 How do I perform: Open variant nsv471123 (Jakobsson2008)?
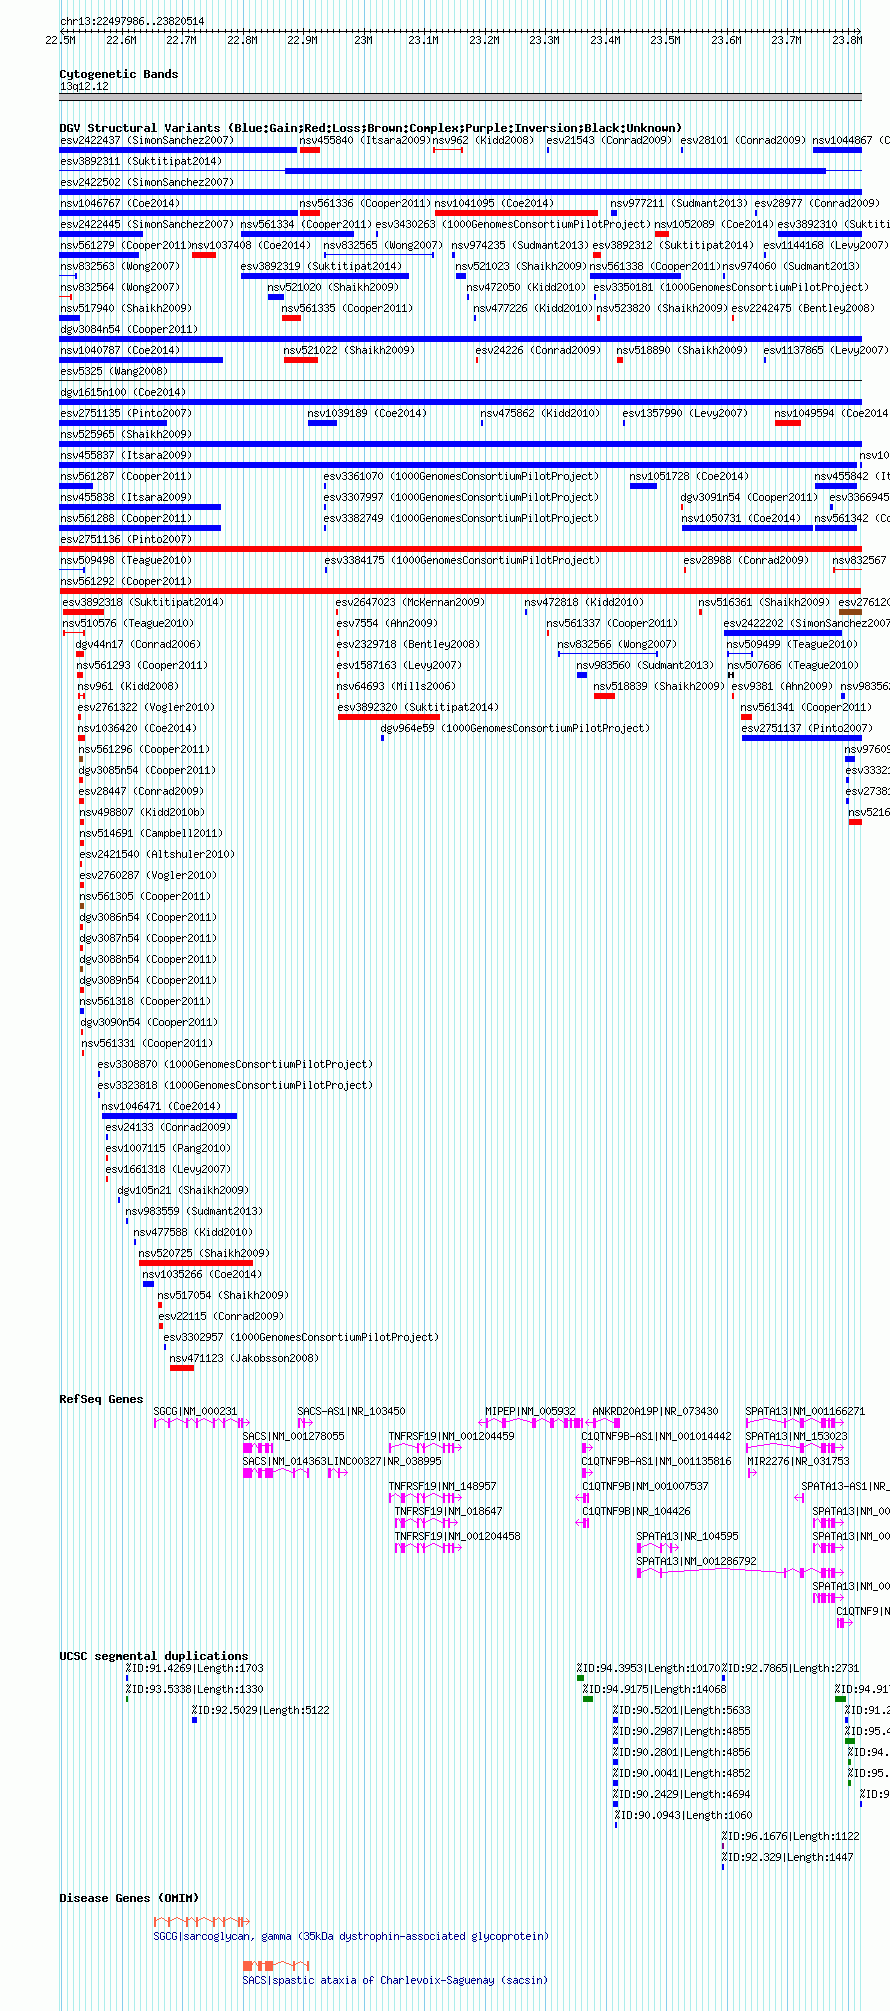click(x=244, y=1358)
